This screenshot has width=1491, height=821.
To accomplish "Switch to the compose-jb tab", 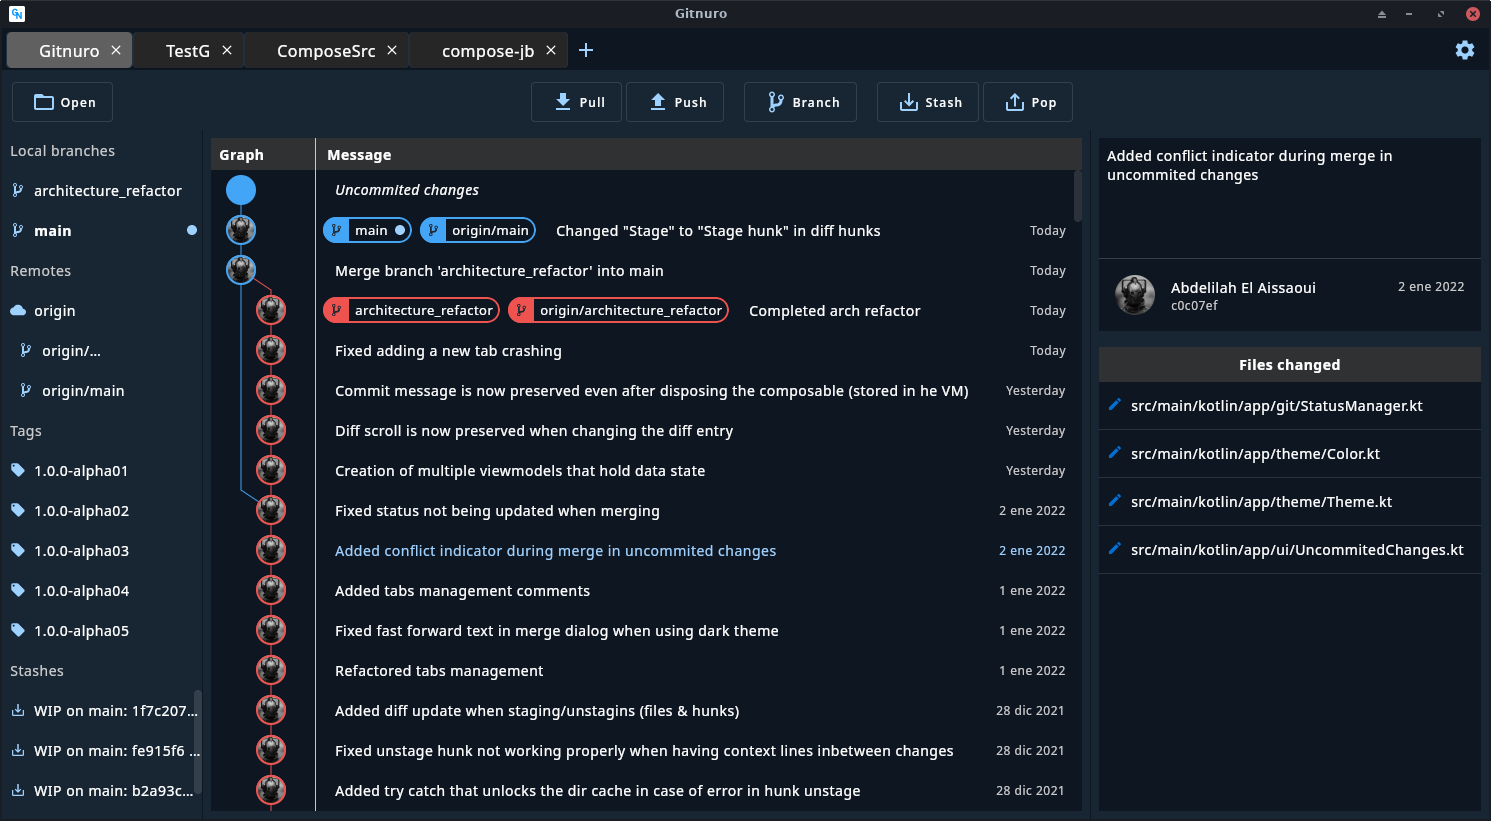I will [x=488, y=51].
